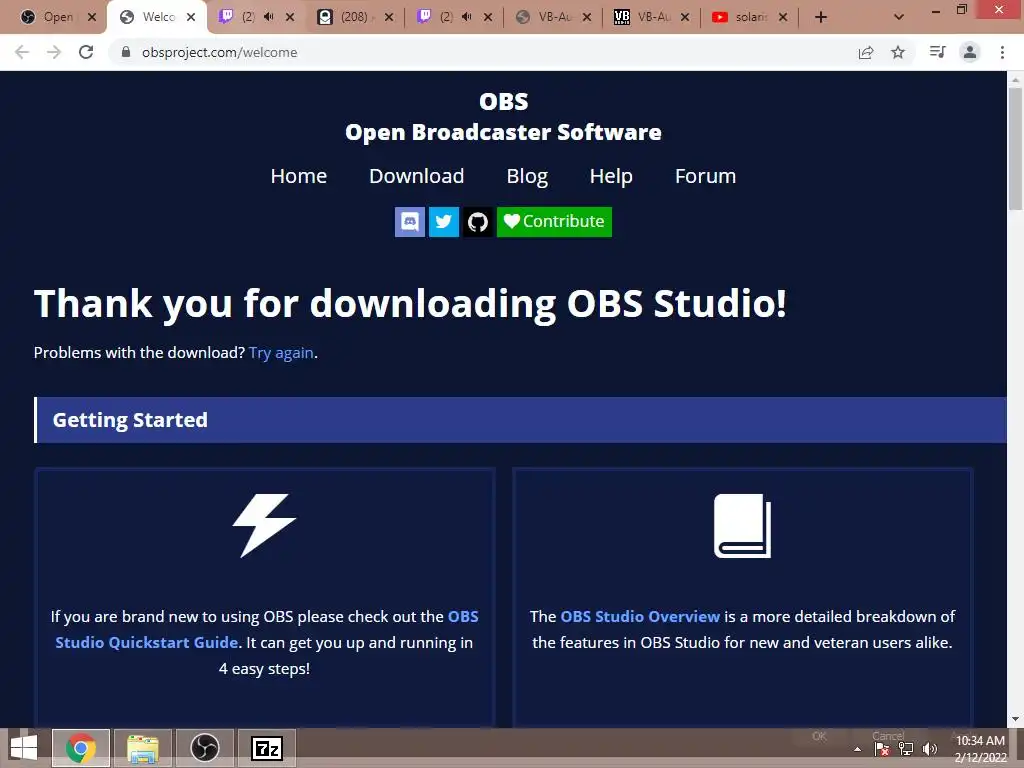Expand the tab search dropdown
Viewport: 1024px width, 768px height.
click(899, 17)
